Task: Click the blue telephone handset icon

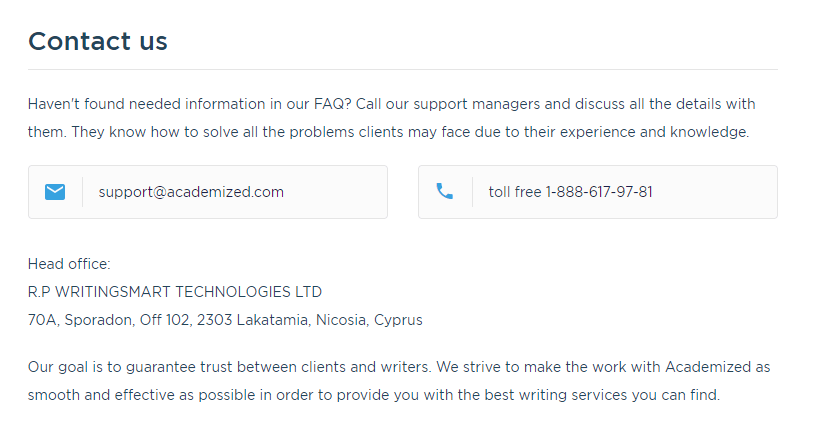Action: tap(445, 191)
